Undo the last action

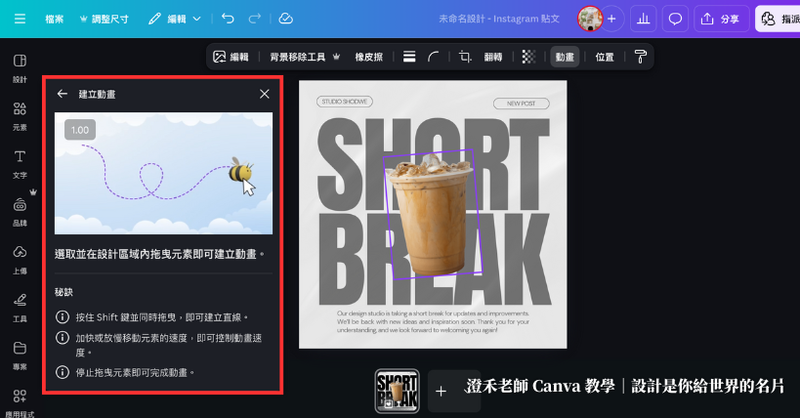(x=228, y=19)
